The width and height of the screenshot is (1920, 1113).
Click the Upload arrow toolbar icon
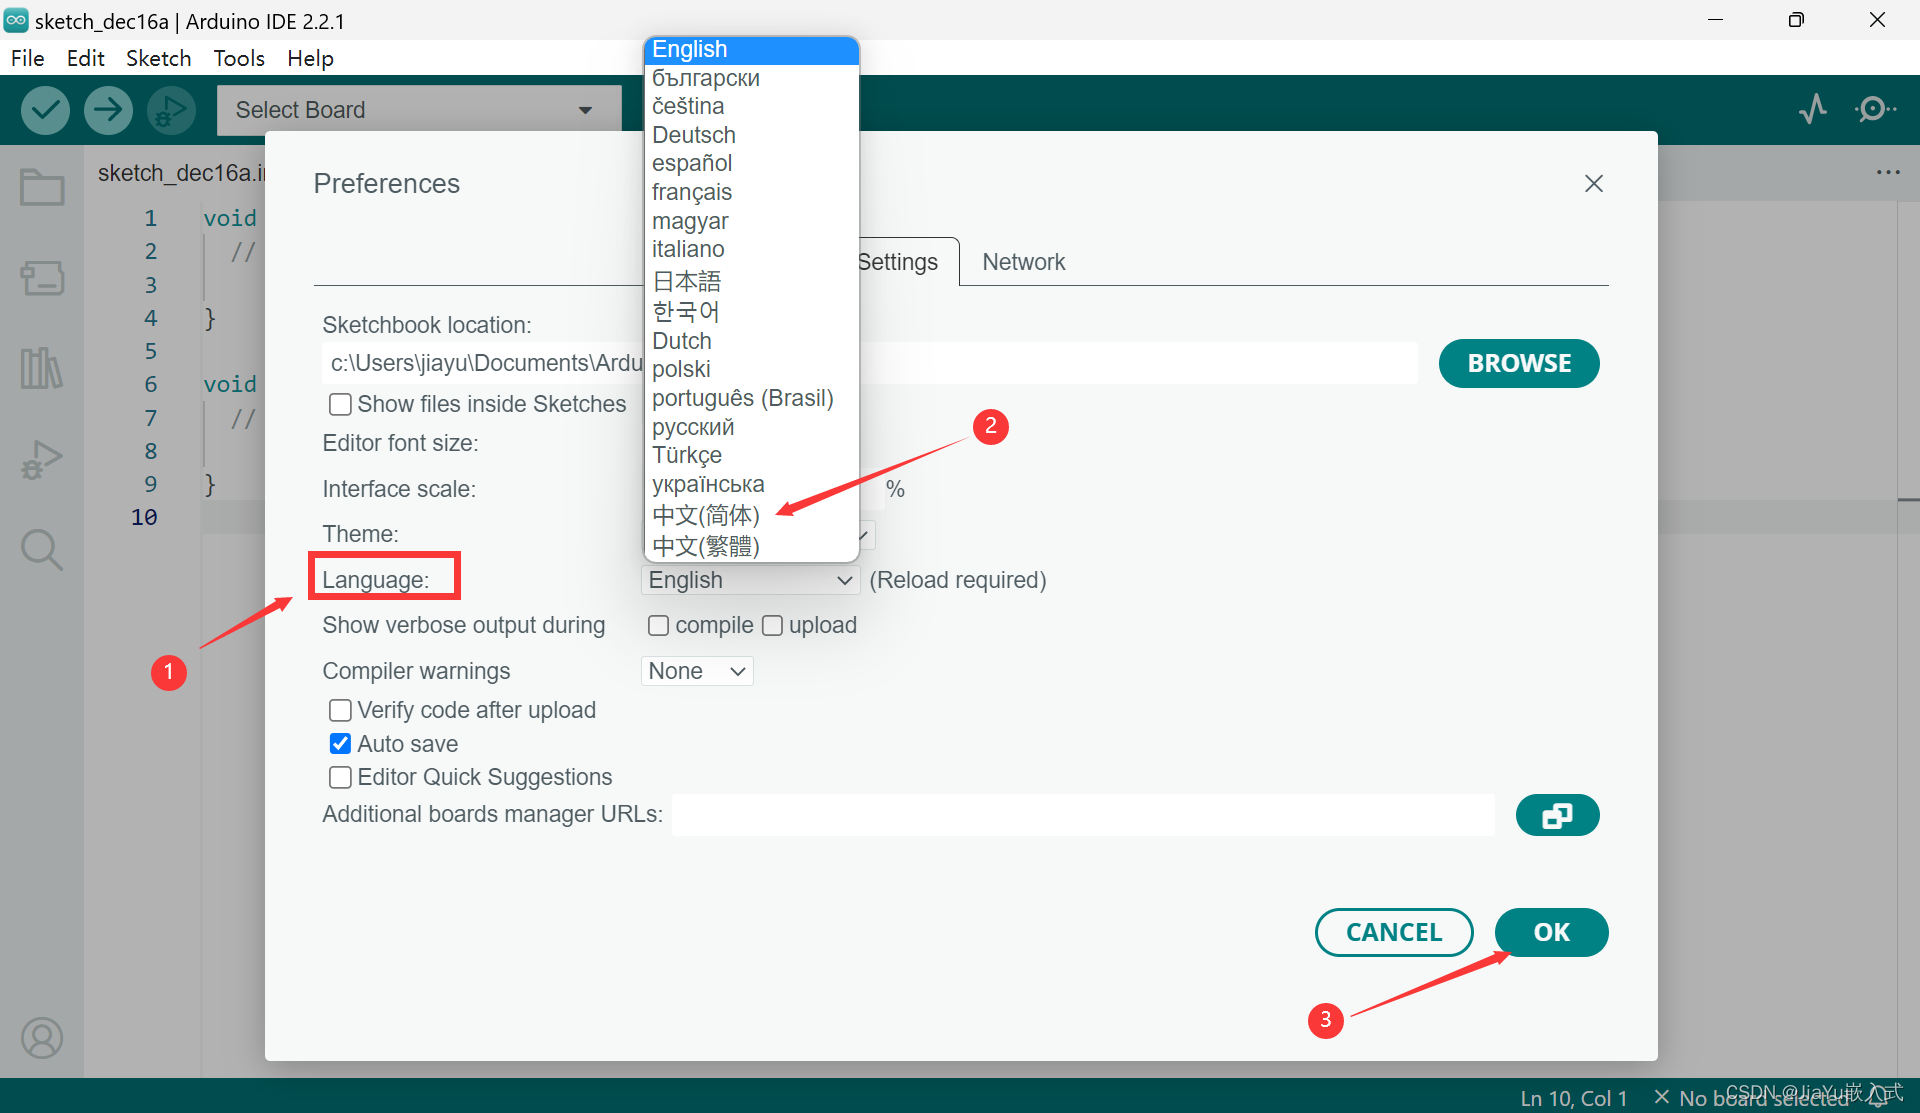click(x=108, y=110)
